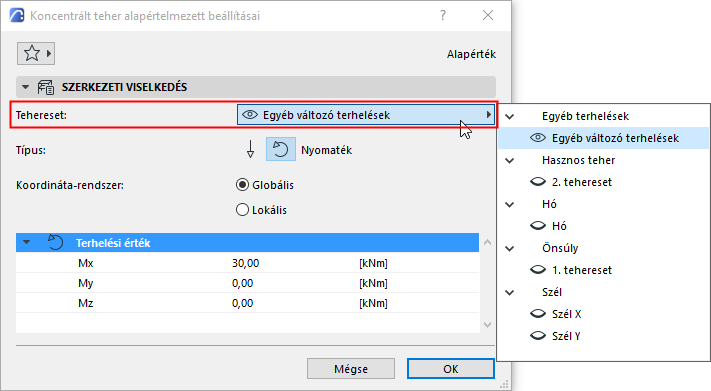Click the moment icon beside Terhelési érték
The height and width of the screenshot is (391, 711).
pyautogui.click(x=56, y=243)
